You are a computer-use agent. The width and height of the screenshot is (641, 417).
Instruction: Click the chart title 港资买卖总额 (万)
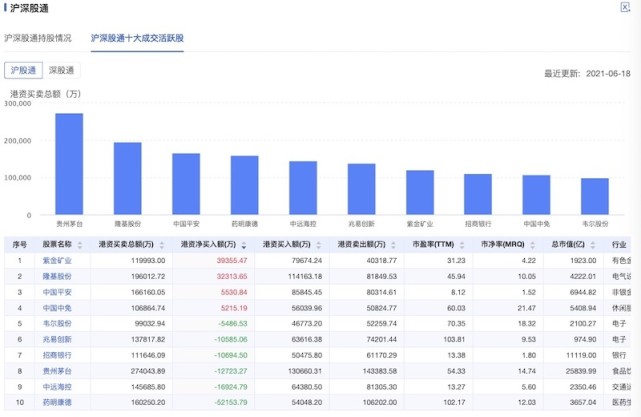pyautogui.click(x=46, y=94)
